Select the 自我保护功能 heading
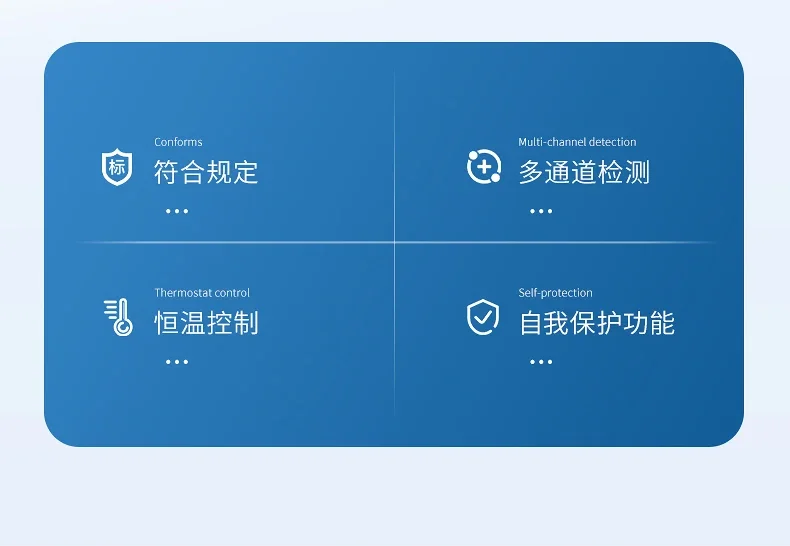790x546 pixels. pos(597,323)
